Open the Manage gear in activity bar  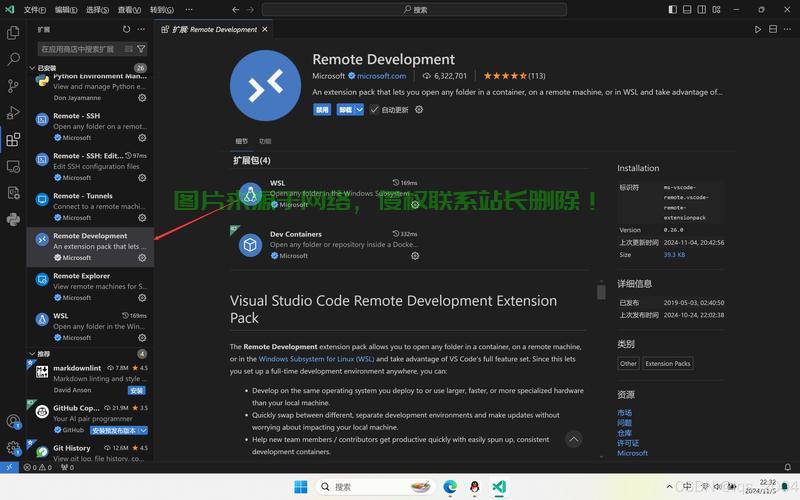click(13, 448)
